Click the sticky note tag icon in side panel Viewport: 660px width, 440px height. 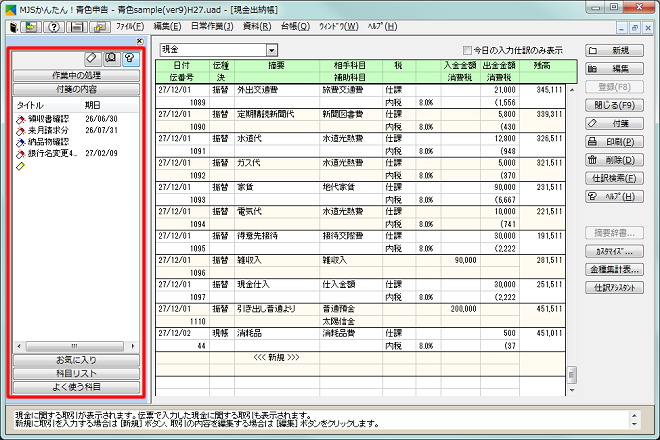pos(92,60)
